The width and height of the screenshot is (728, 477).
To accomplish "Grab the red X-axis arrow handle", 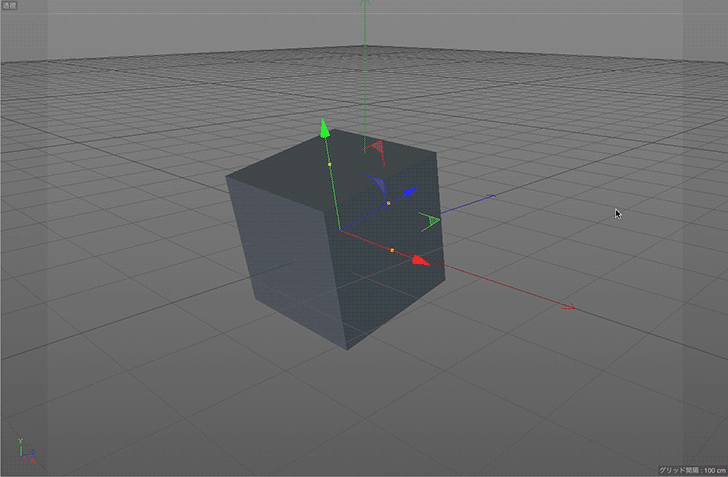I will point(421,261).
